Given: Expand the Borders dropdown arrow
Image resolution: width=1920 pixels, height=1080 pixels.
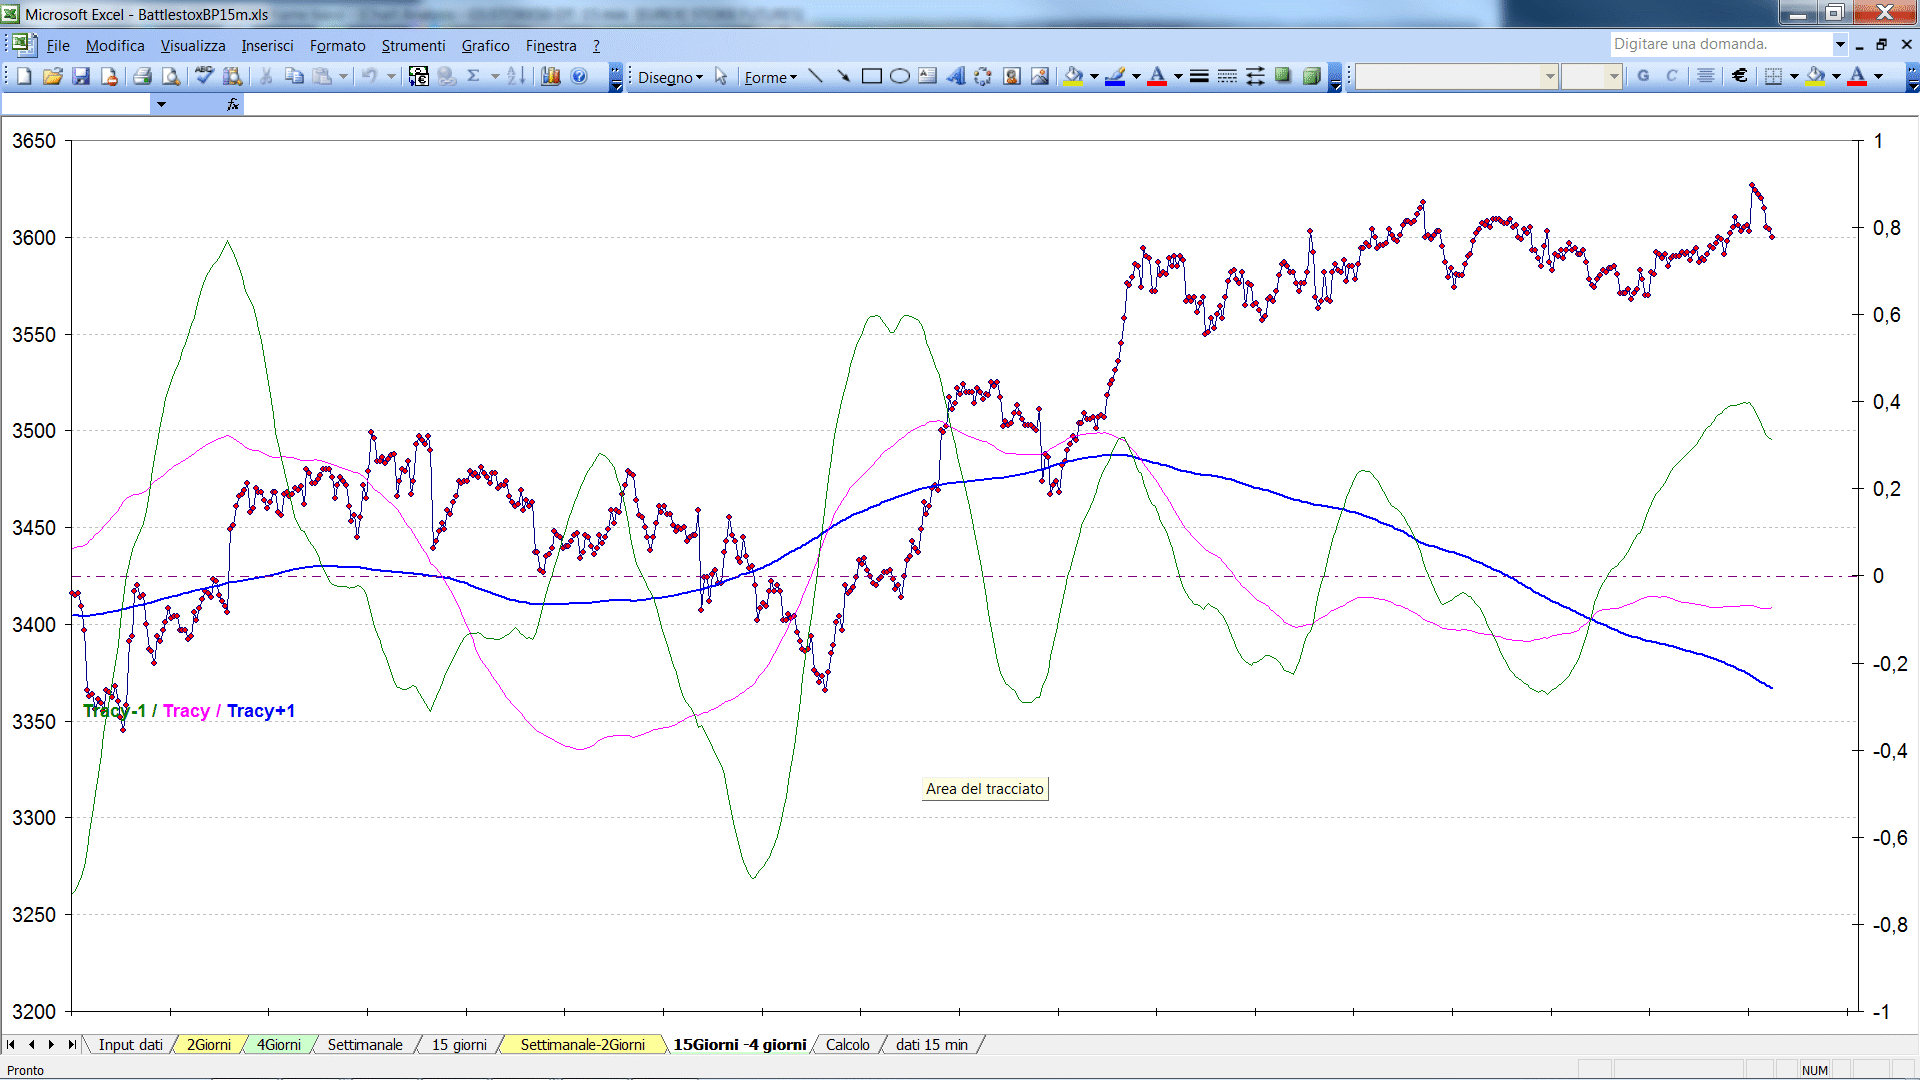Looking at the screenshot, I should pyautogui.click(x=1794, y=76).
